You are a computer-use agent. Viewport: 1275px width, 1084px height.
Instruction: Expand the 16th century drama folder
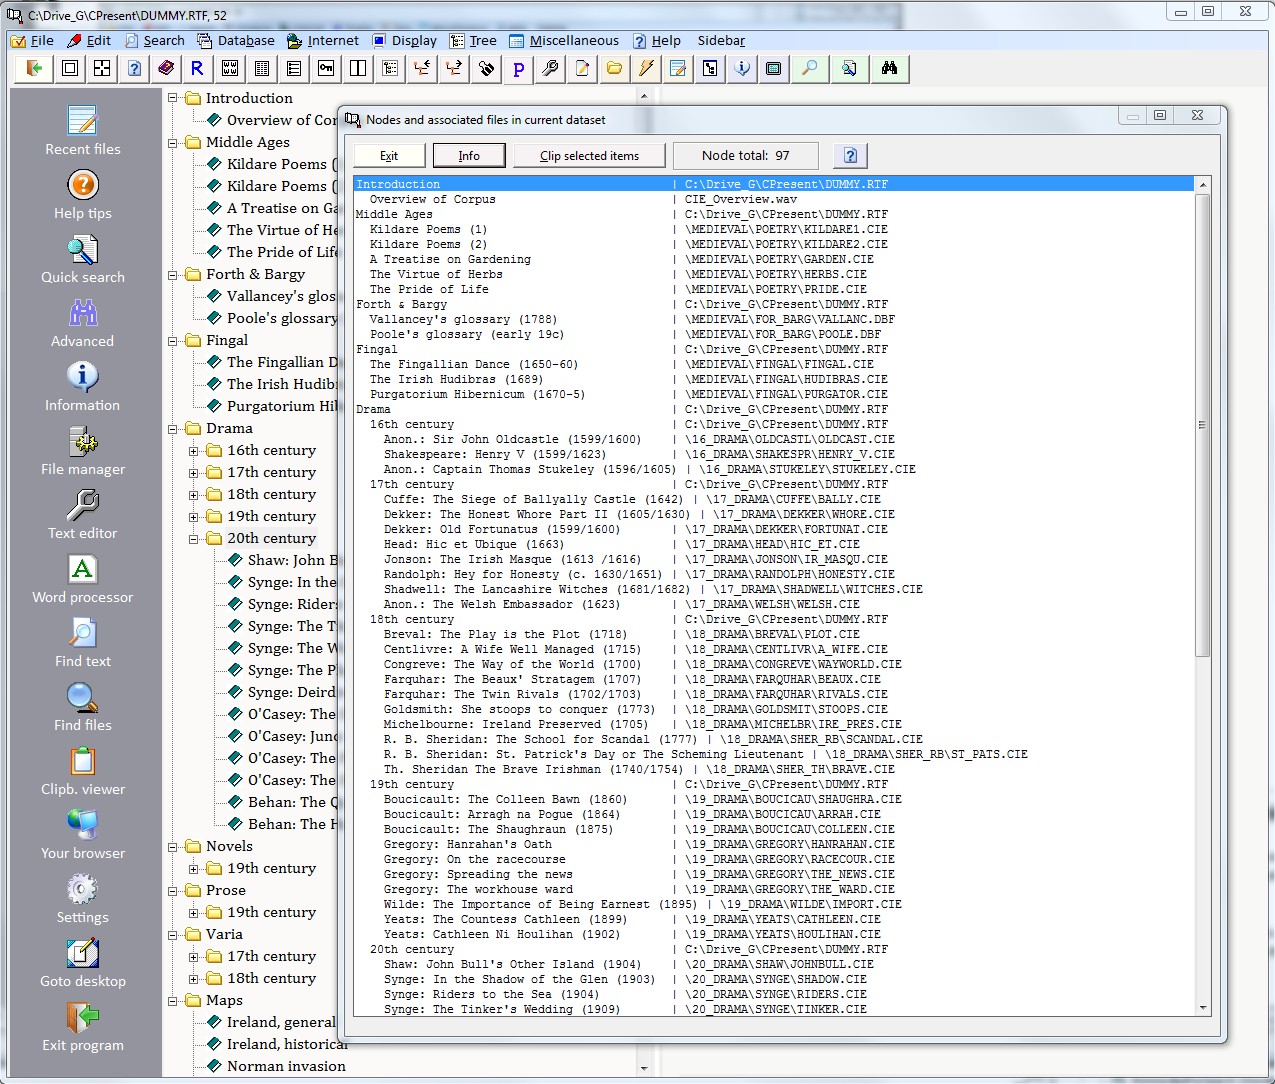coord(194,451)
